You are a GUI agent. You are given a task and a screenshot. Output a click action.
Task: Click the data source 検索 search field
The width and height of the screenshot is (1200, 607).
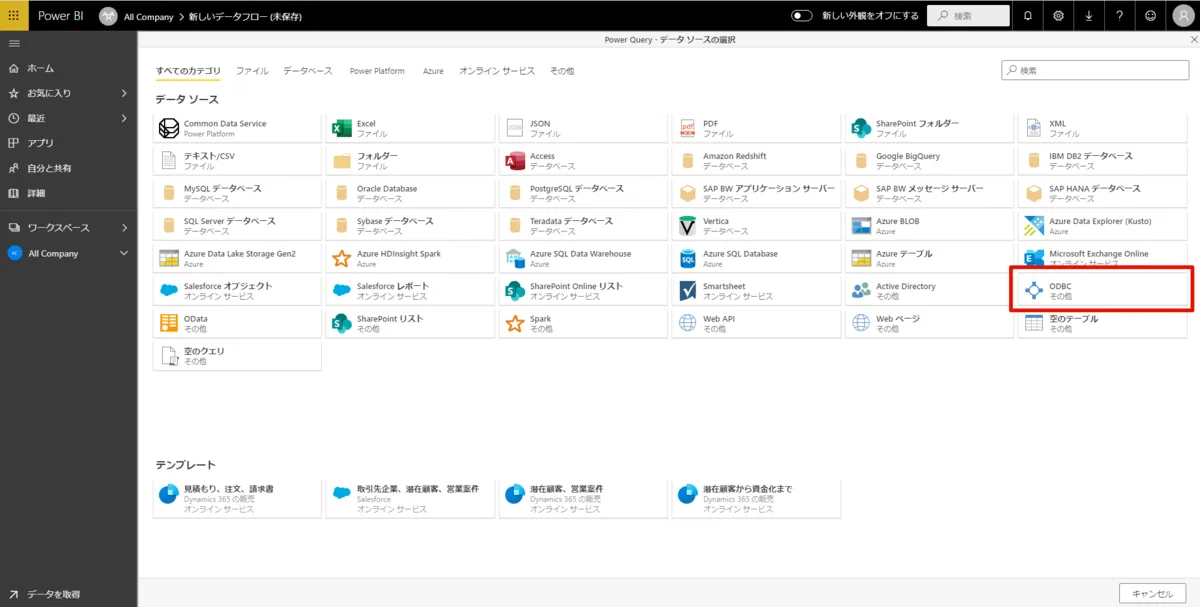[x=1095, y=69]
